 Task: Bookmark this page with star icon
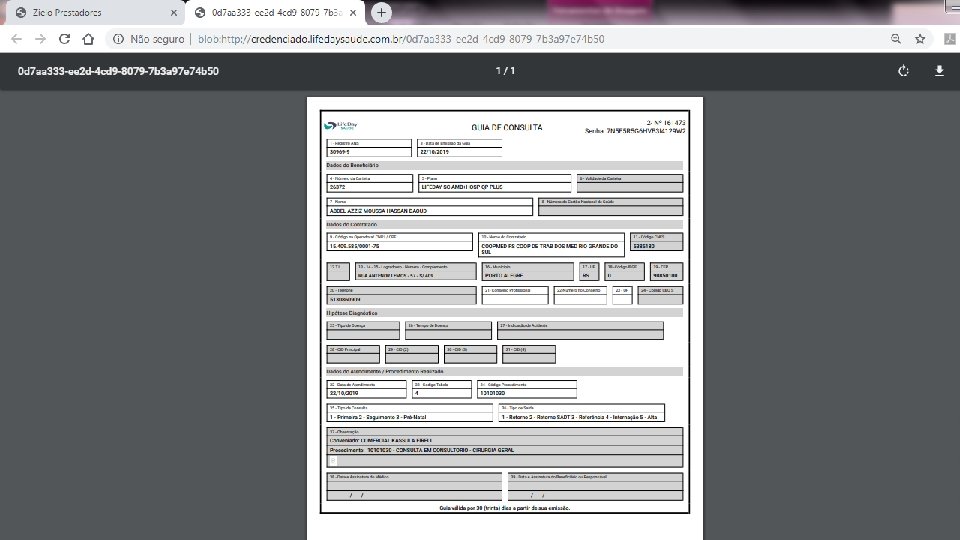[x=920, y=39]
